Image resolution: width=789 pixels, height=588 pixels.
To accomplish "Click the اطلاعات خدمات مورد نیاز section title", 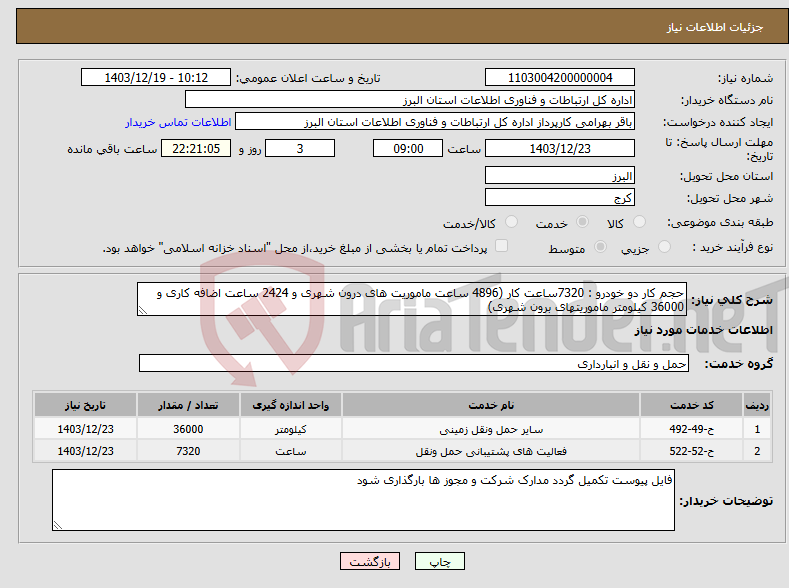I will tap(703, 330).
